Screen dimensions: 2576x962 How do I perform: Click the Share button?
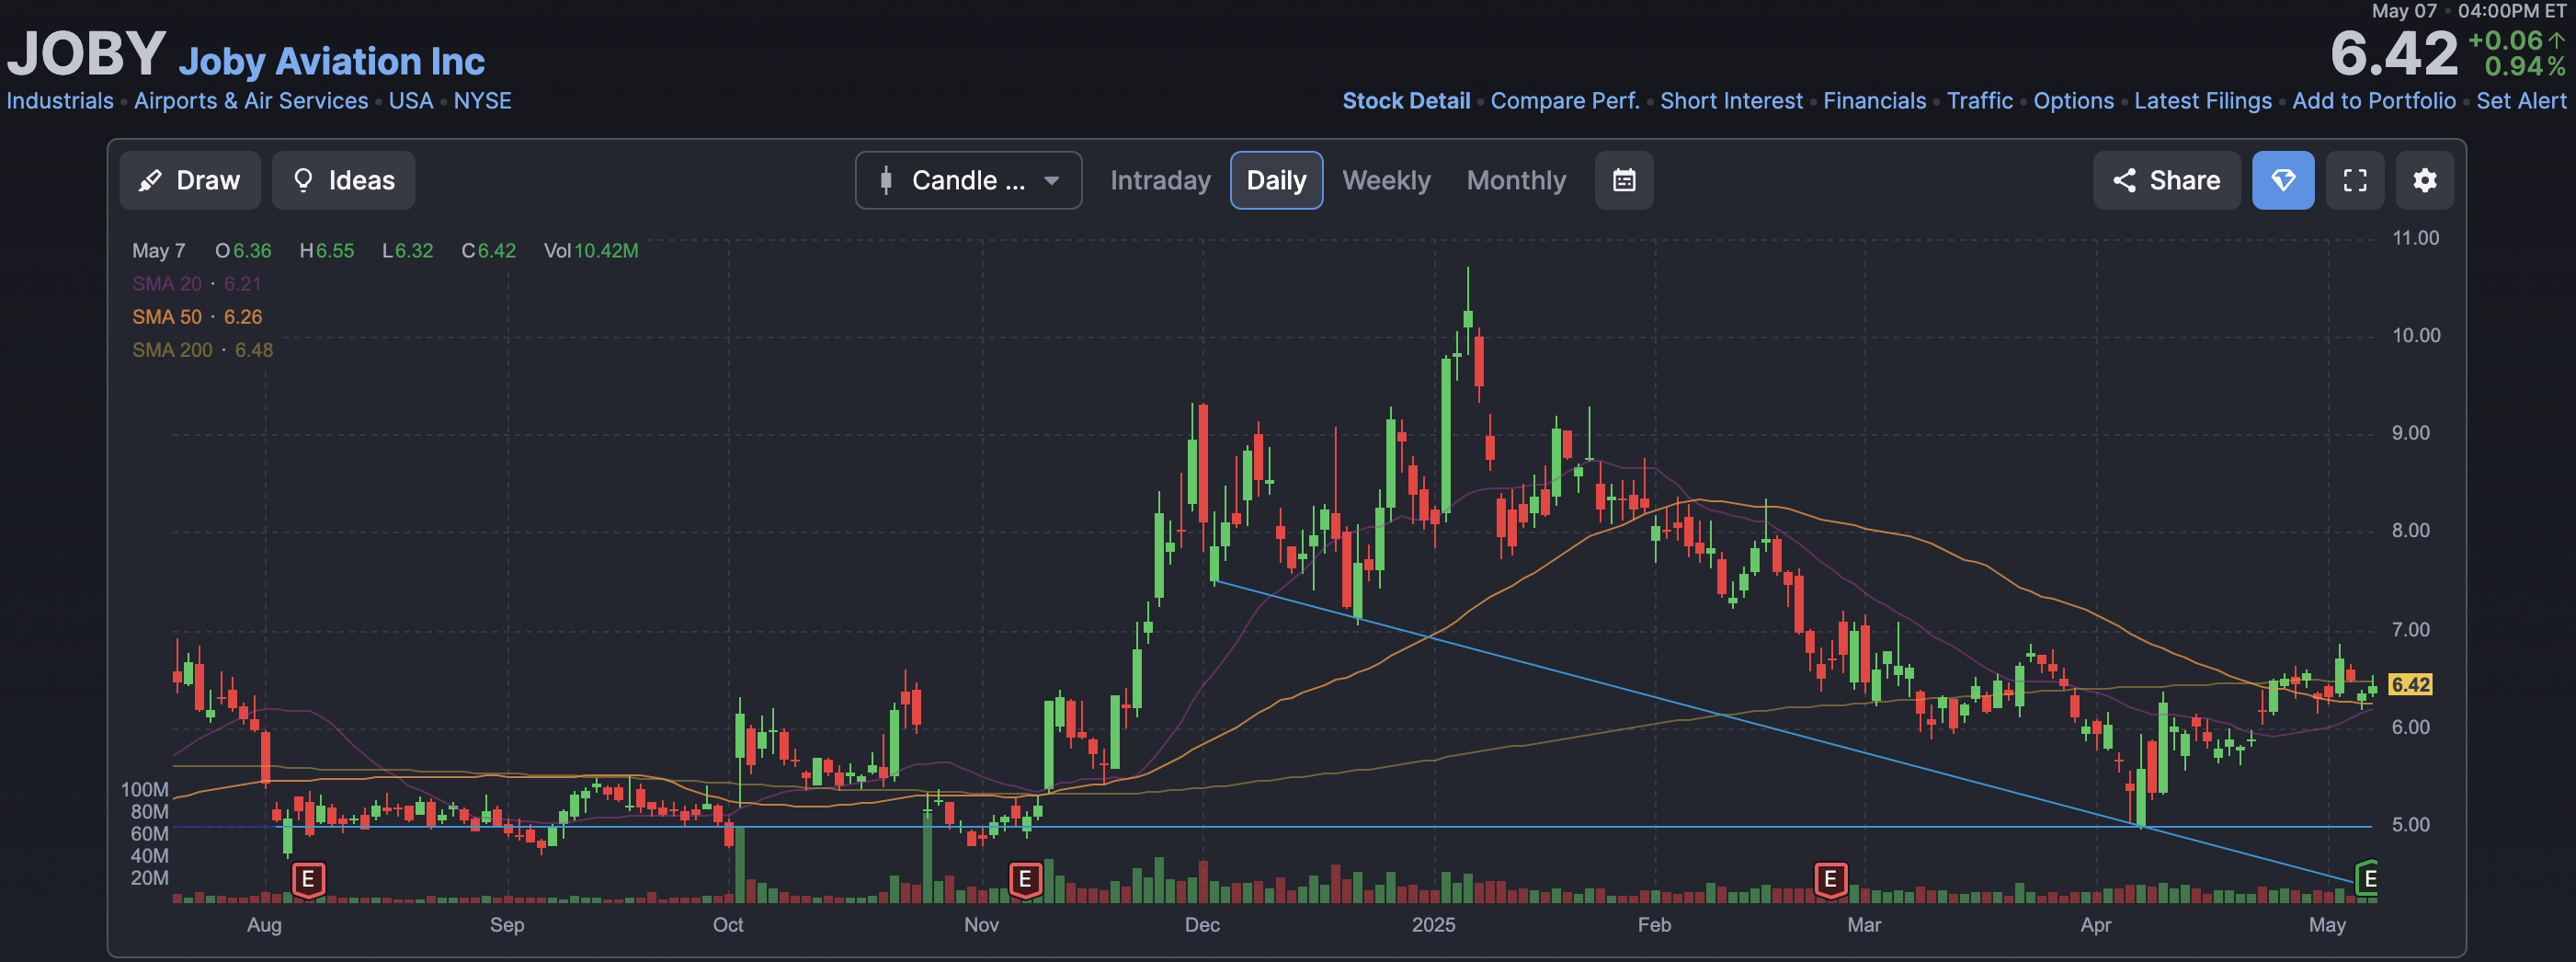pyautogui.click(x=2166, y=180)
